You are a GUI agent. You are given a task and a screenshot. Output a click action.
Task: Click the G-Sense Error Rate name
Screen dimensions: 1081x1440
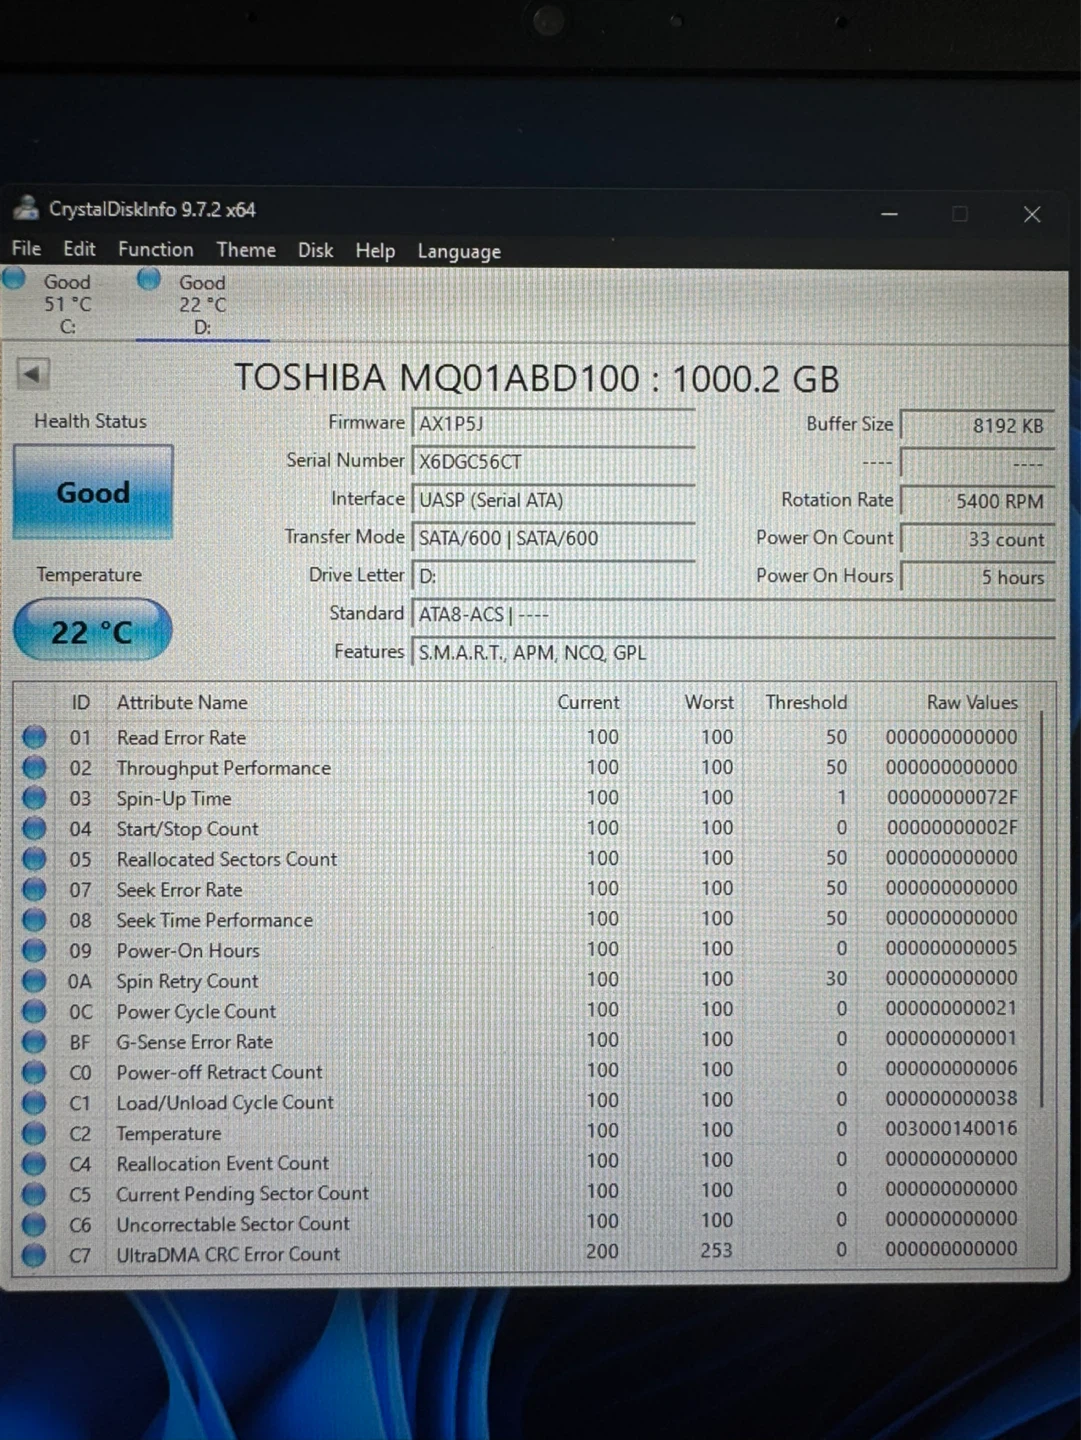tap(195, 1042)
